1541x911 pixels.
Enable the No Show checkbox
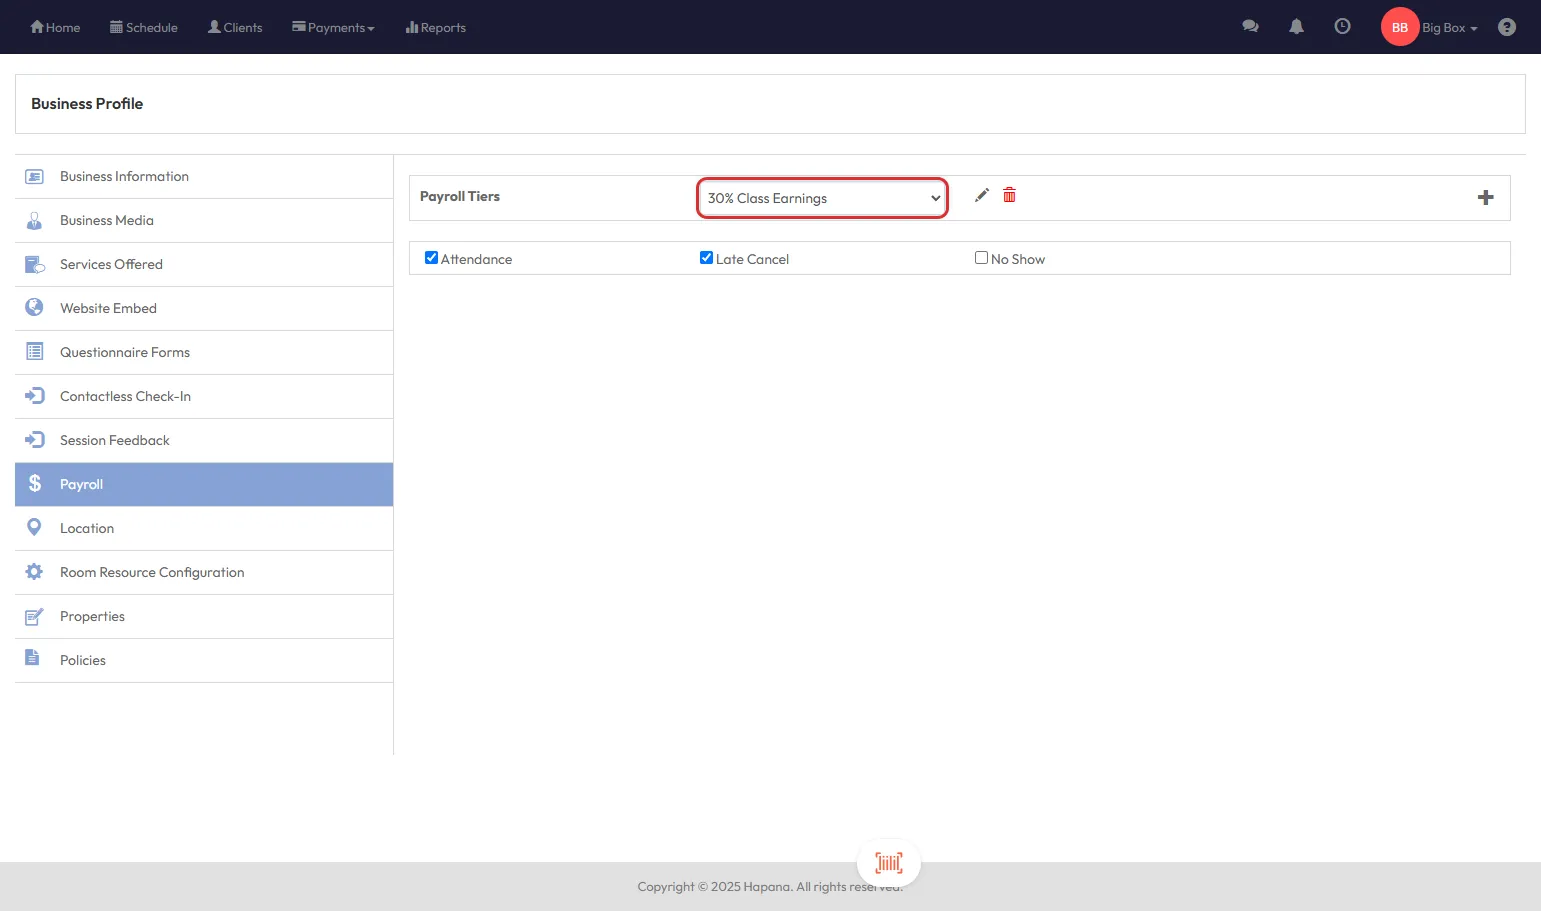click(981, 258)
